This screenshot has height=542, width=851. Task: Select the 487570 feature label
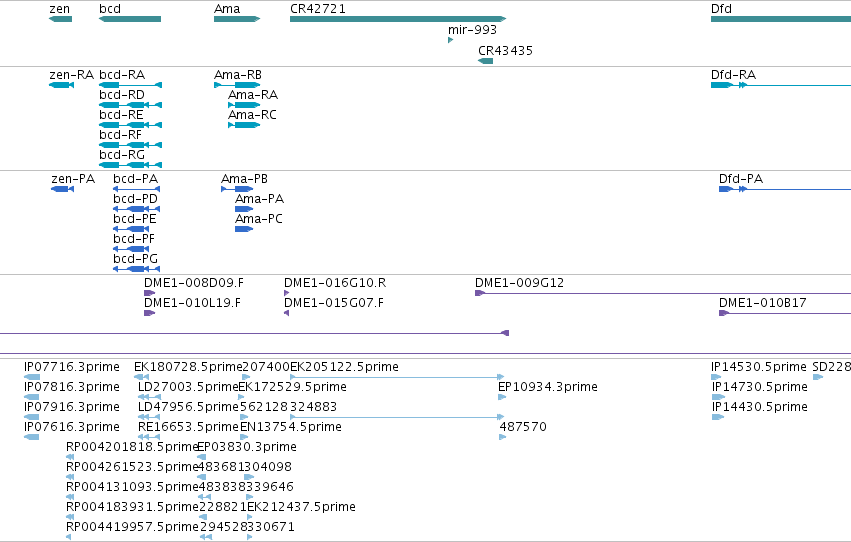click(523, 427)
